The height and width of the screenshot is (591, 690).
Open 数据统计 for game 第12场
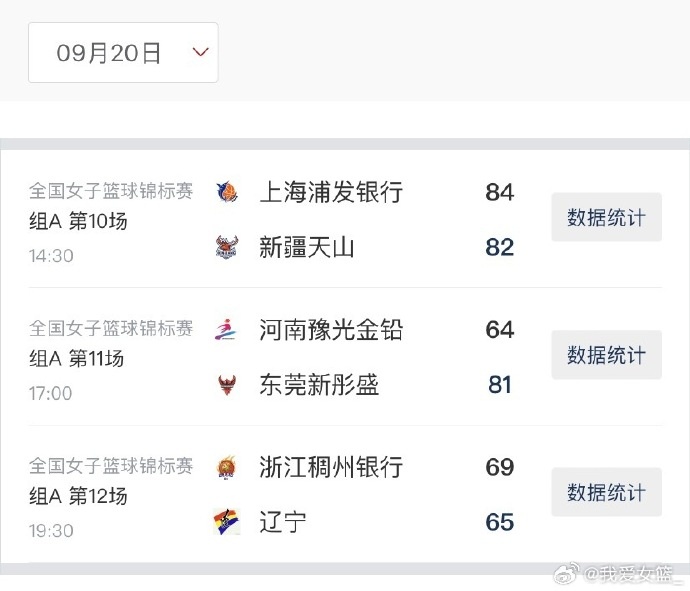[606, 492]
